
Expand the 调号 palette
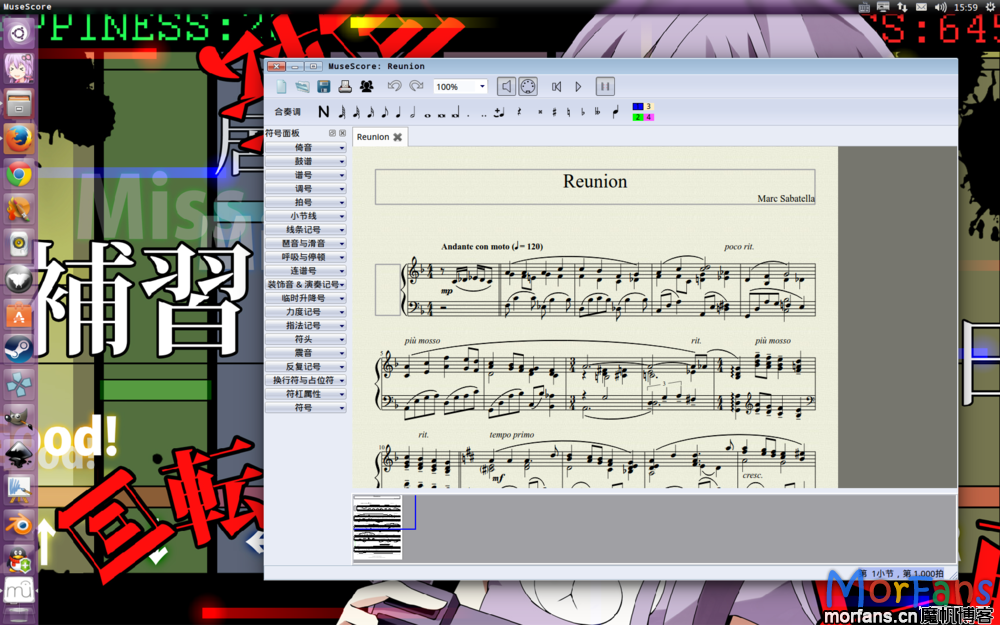point(306,189)
